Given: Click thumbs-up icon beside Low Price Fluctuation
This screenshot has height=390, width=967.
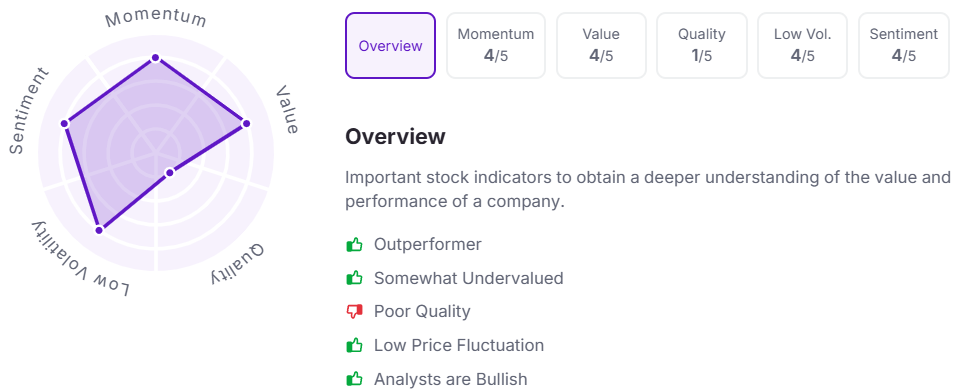Looking at the screenshot, I should tap(354, 346).
